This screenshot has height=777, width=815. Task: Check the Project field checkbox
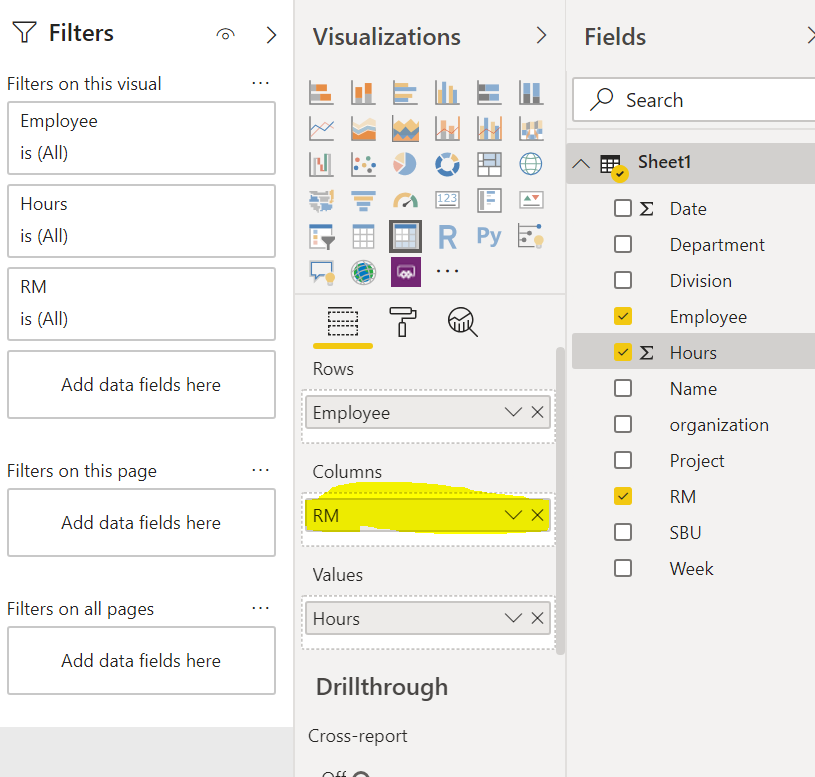tap(623, 460)
